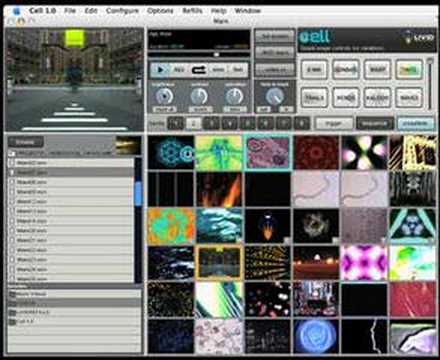Select the highlighted bank number 2
Screen dimensions: 440x360
click(x=193, y=124)
